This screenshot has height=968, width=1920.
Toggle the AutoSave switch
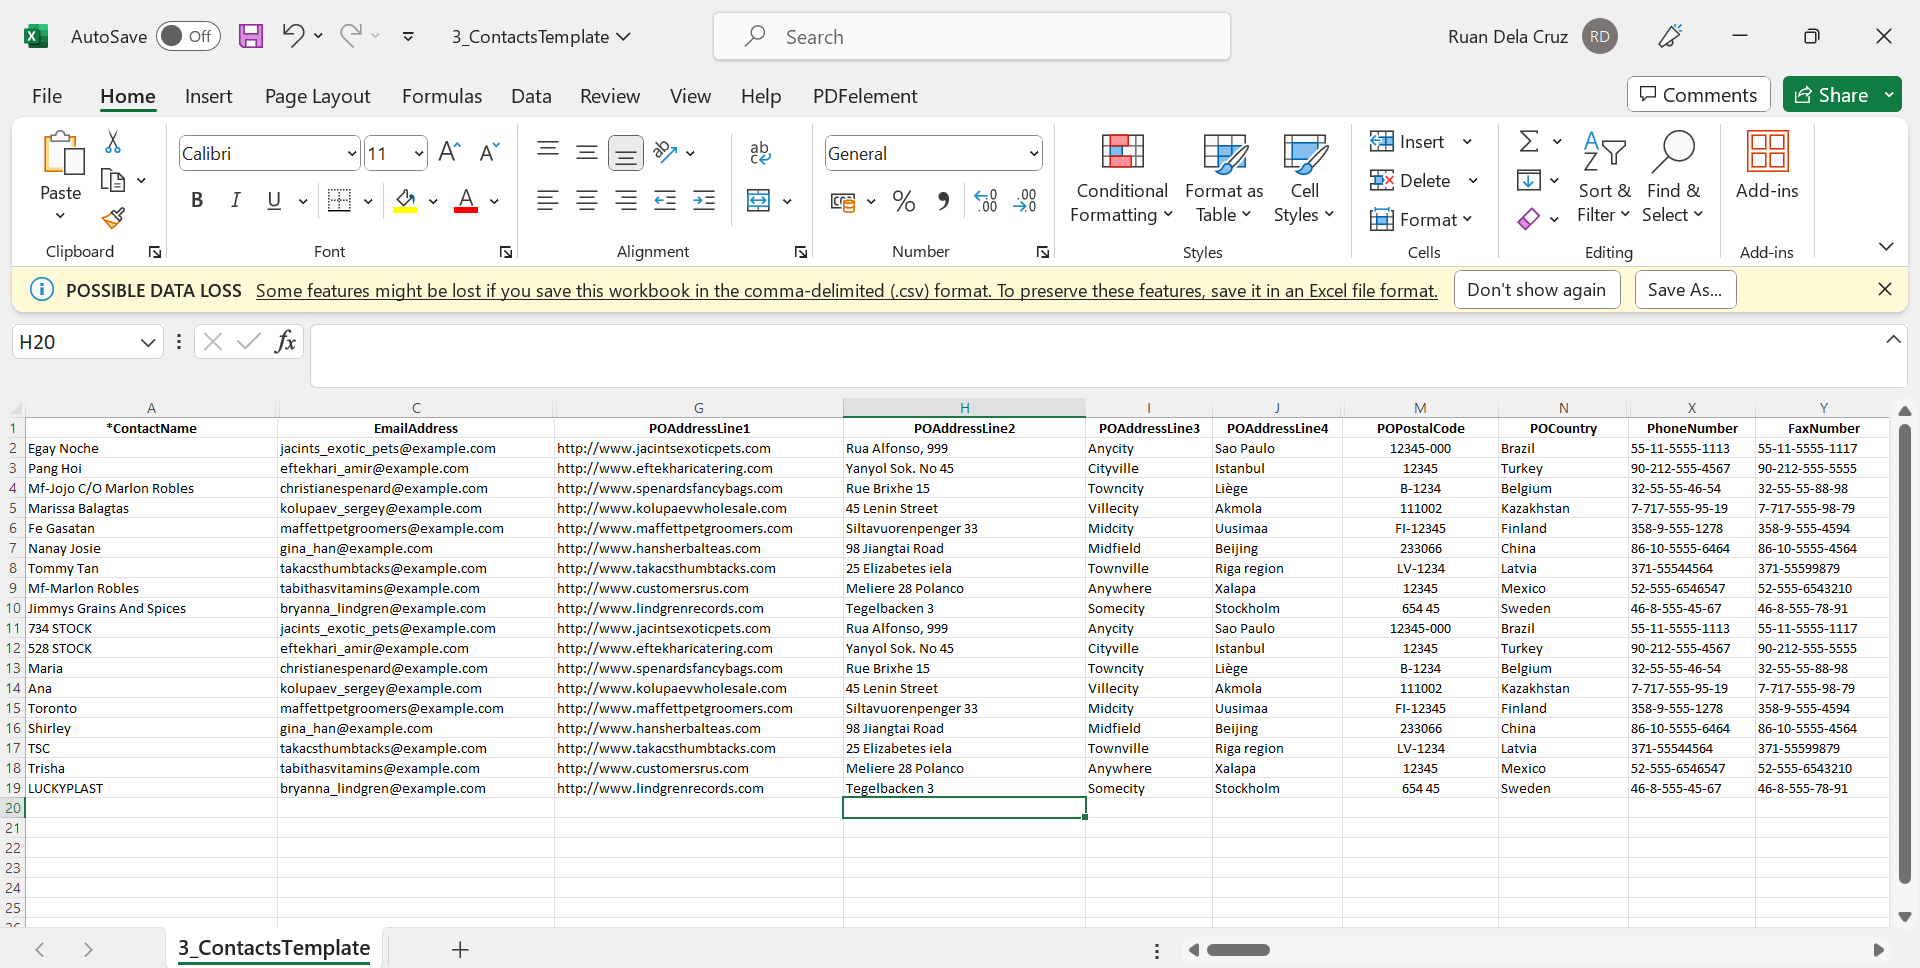coord(188,37)
